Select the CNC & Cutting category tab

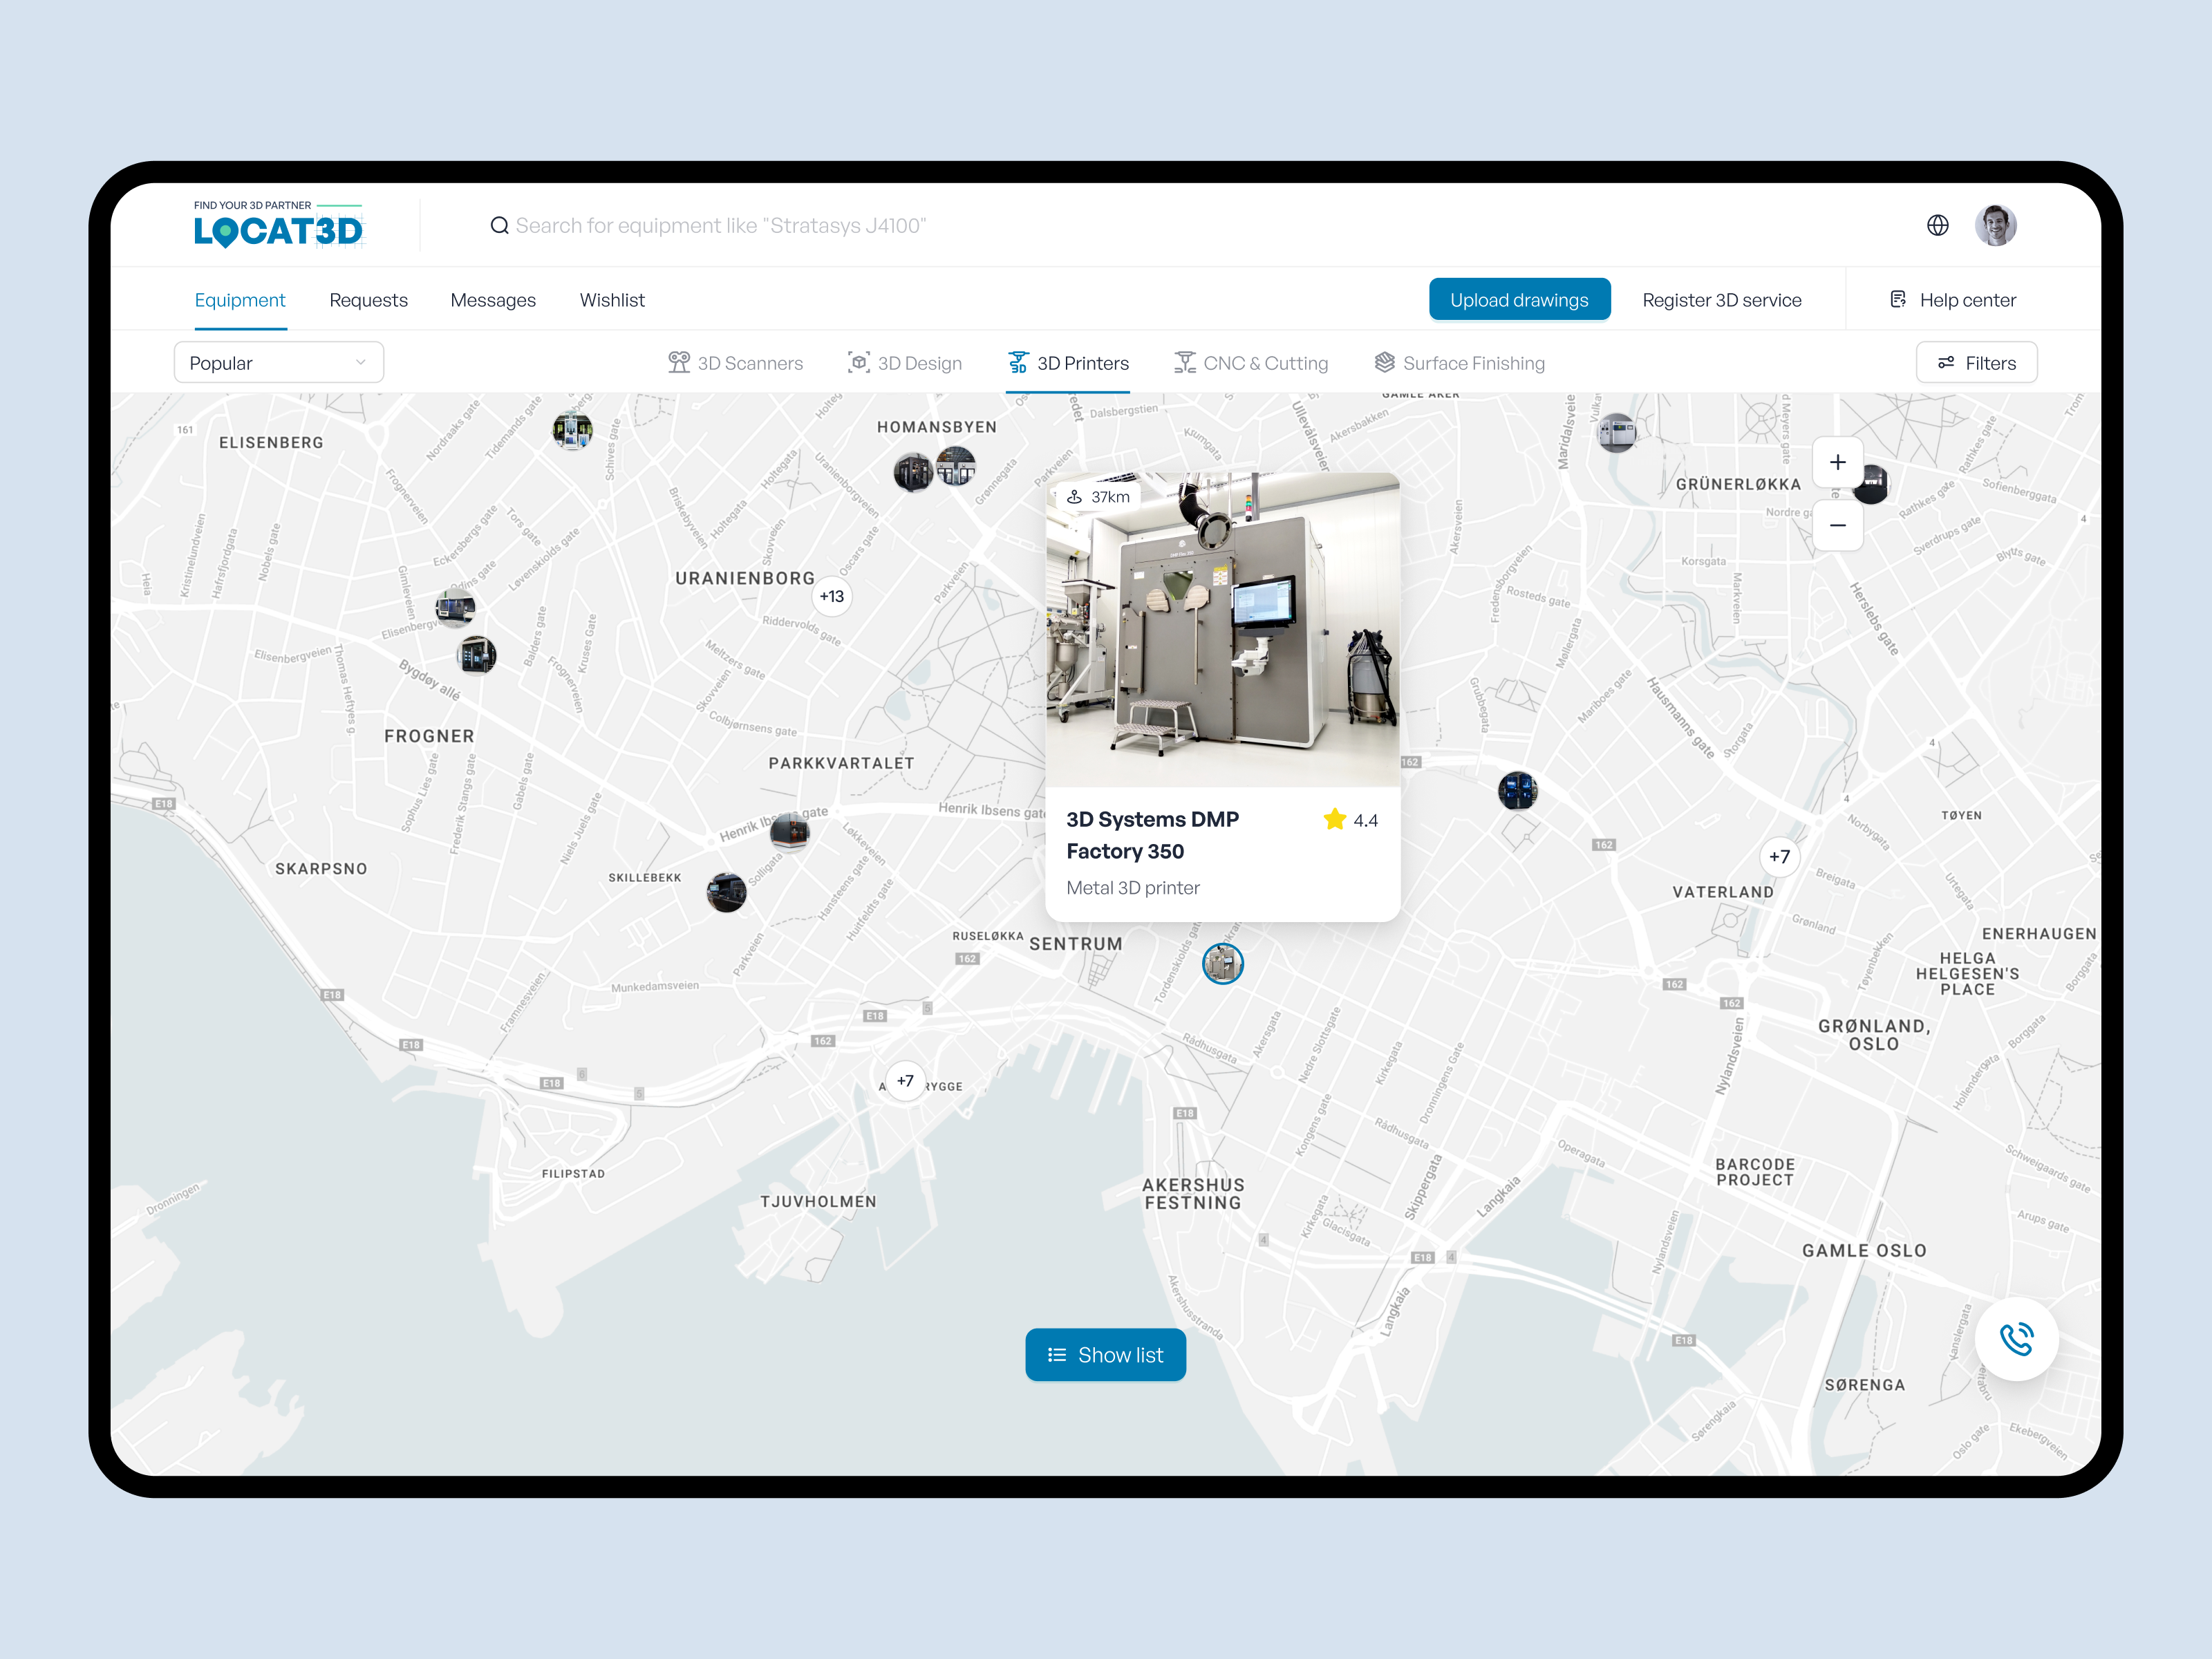pos(1250,363)
